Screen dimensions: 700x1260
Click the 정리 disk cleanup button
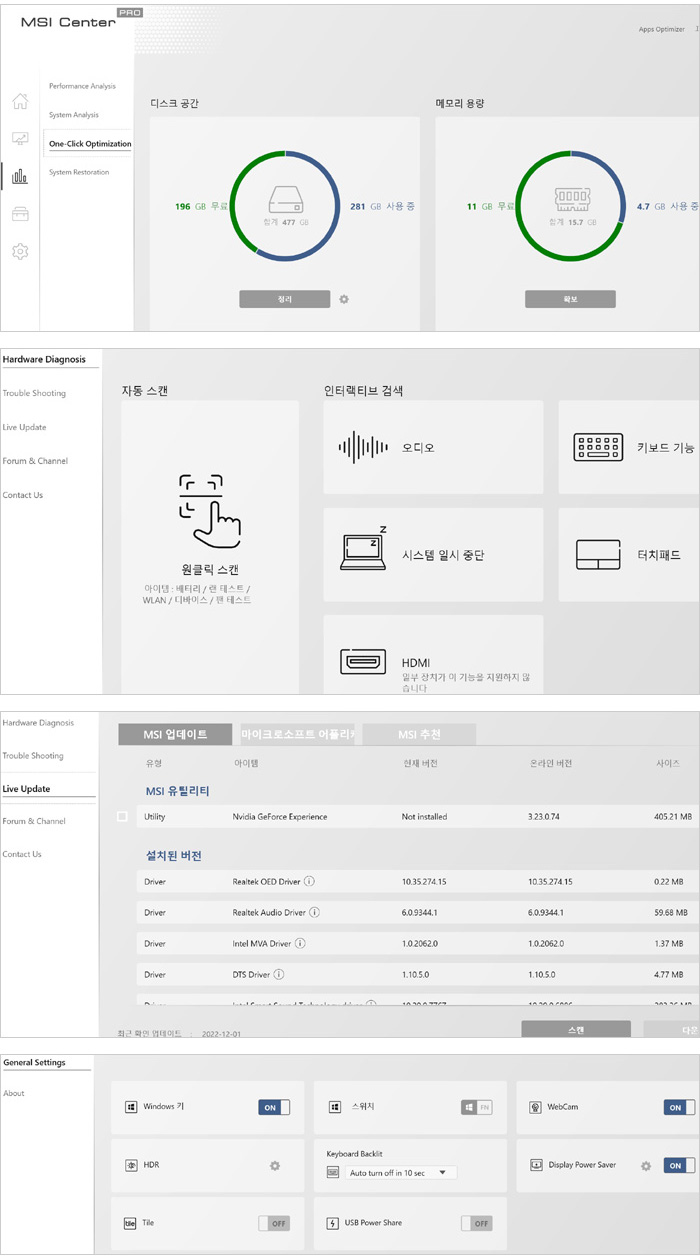[x=284, y=299]
